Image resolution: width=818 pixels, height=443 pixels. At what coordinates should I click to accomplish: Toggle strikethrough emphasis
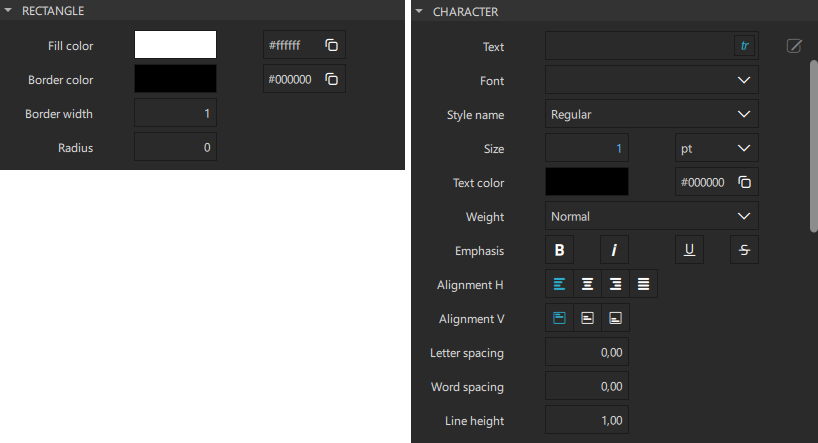(x=744, y=250)
